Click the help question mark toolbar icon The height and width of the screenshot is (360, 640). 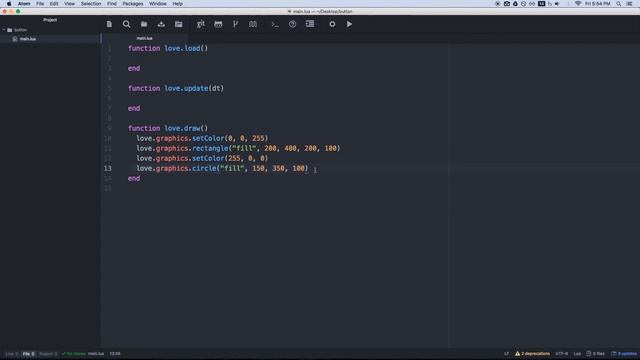293,24
